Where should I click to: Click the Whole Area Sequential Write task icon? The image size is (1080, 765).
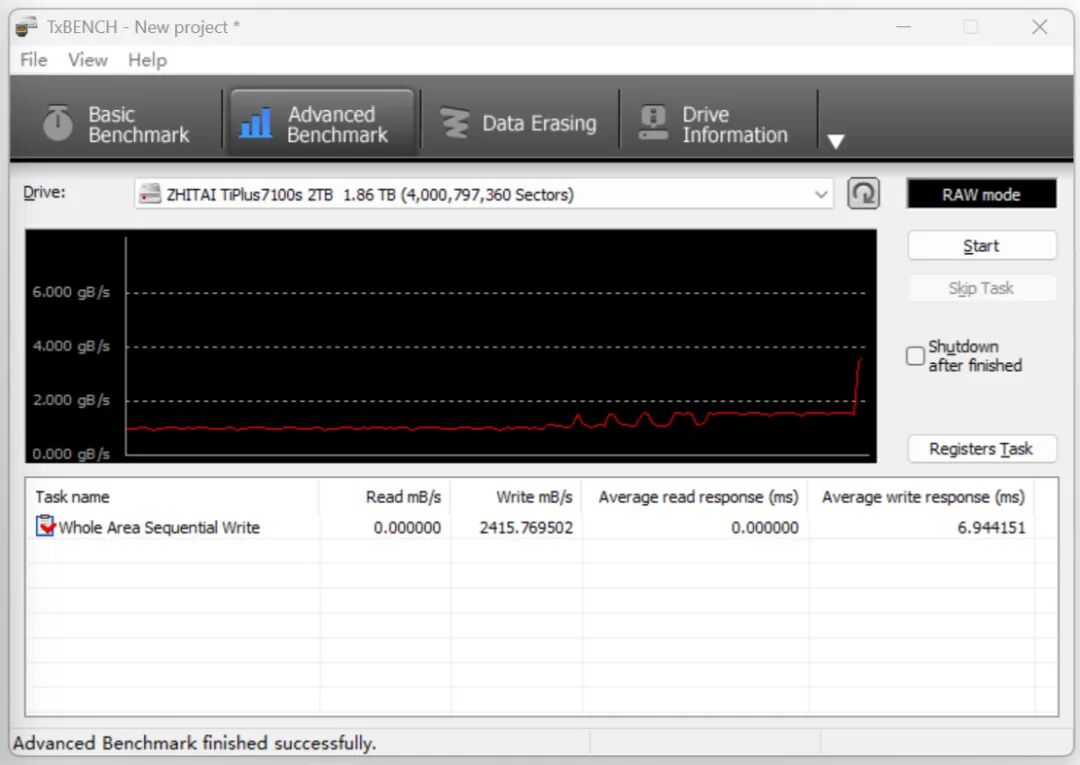coord(46,527)
